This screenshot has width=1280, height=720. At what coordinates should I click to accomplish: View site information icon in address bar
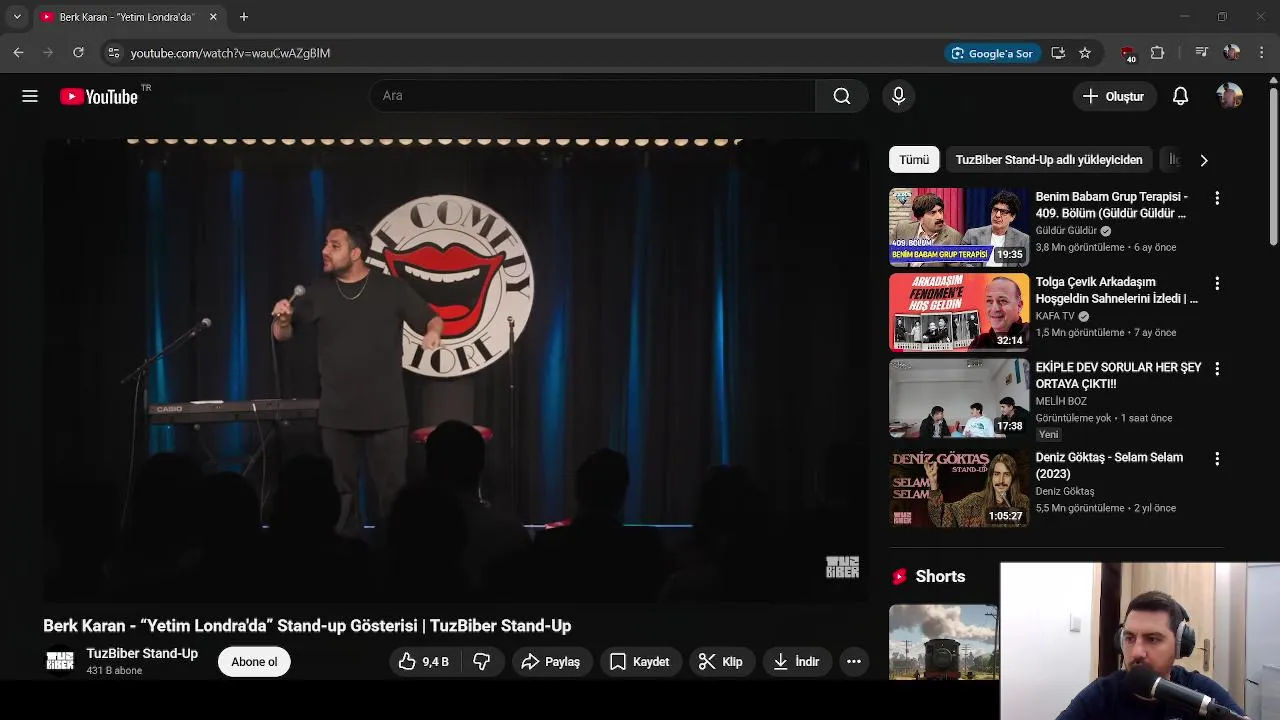(x=114, y=53)
